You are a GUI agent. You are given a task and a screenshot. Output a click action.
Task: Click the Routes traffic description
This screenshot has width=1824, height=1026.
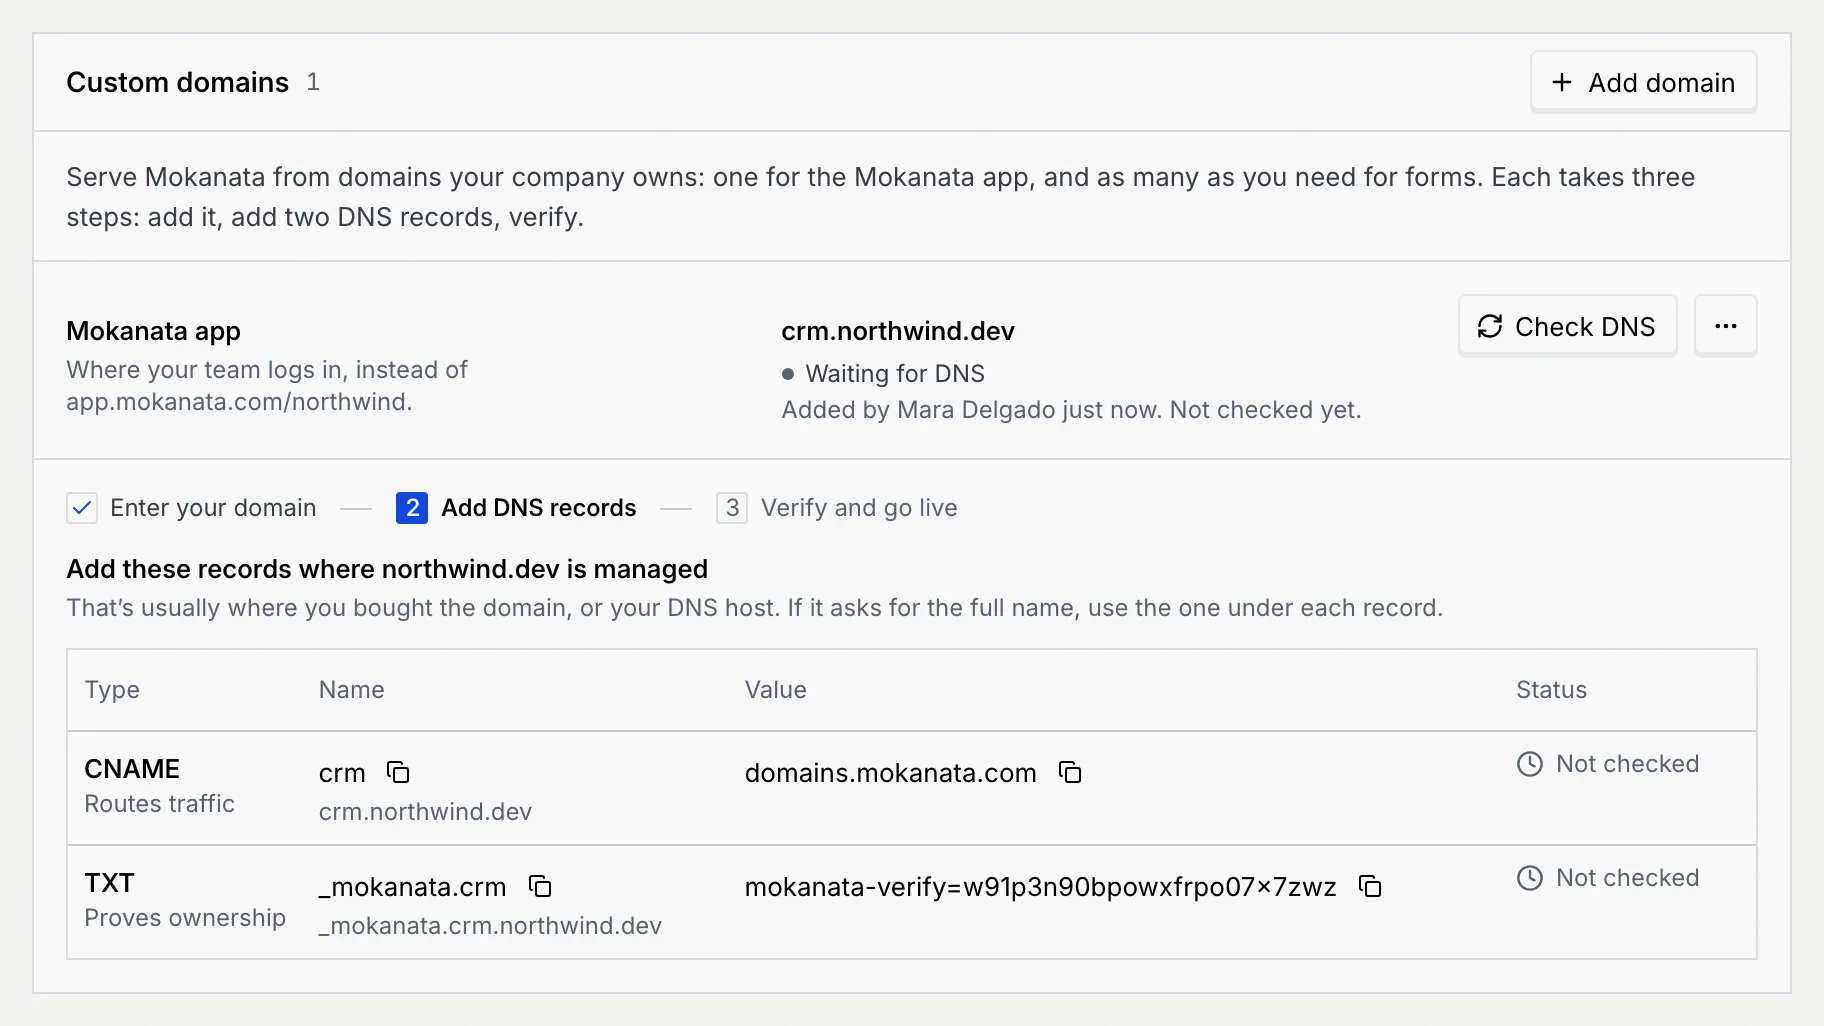point(159,804)
